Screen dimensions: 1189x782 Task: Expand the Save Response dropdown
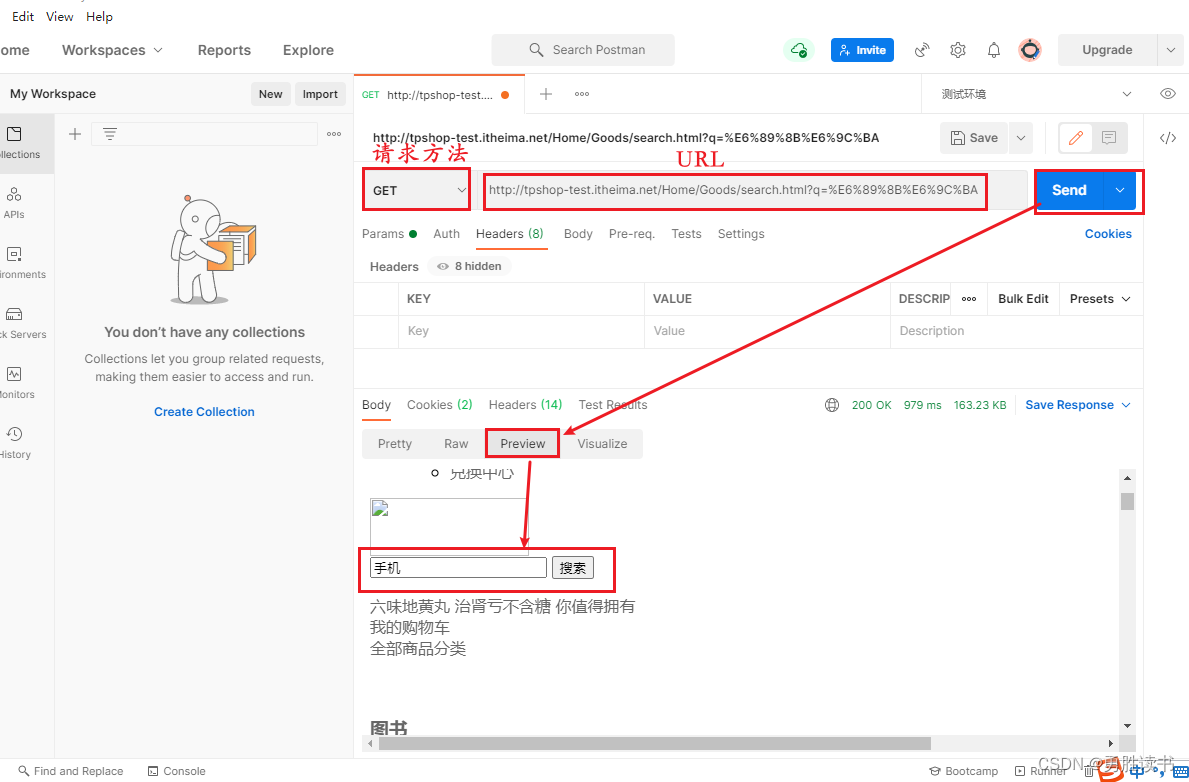(1078, 405)
